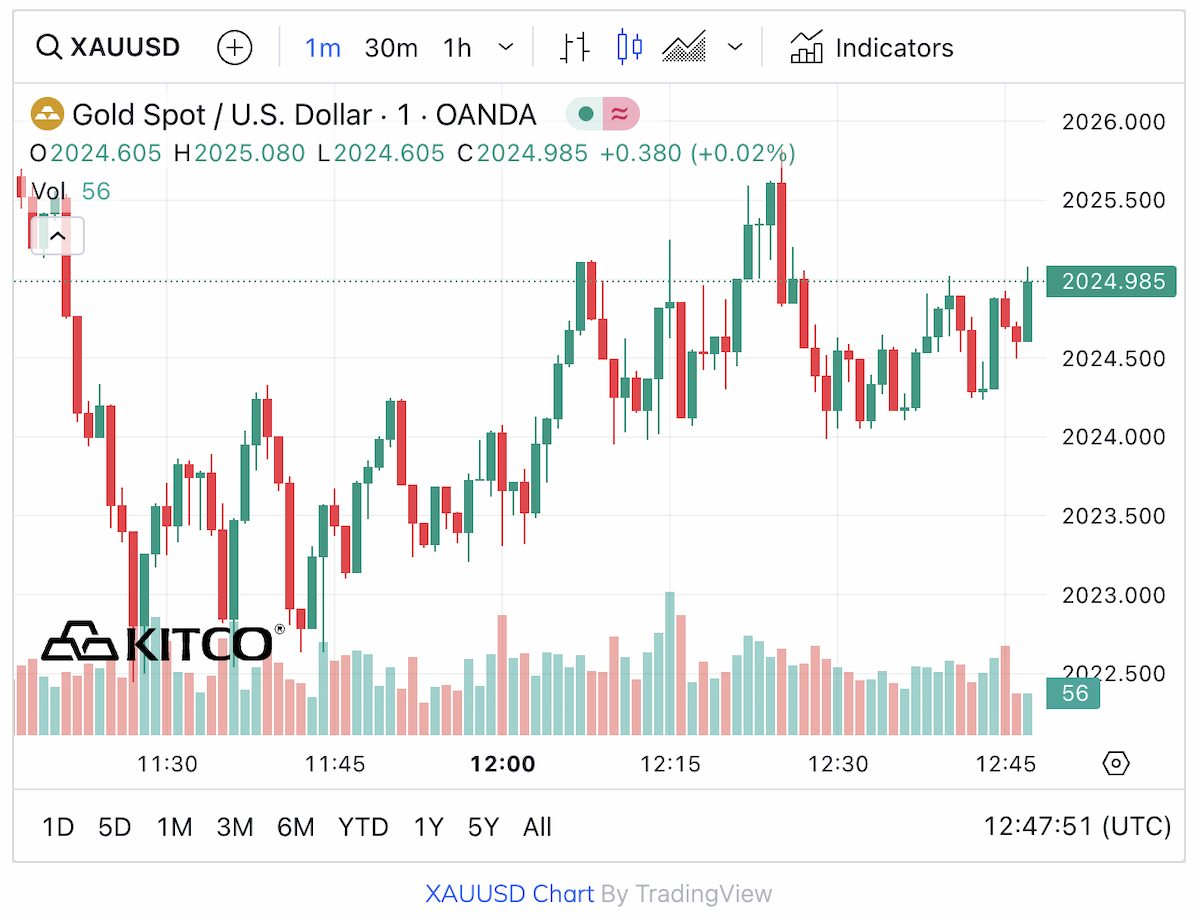Expand the chart style dropdown chevron

tap(735, 47)
